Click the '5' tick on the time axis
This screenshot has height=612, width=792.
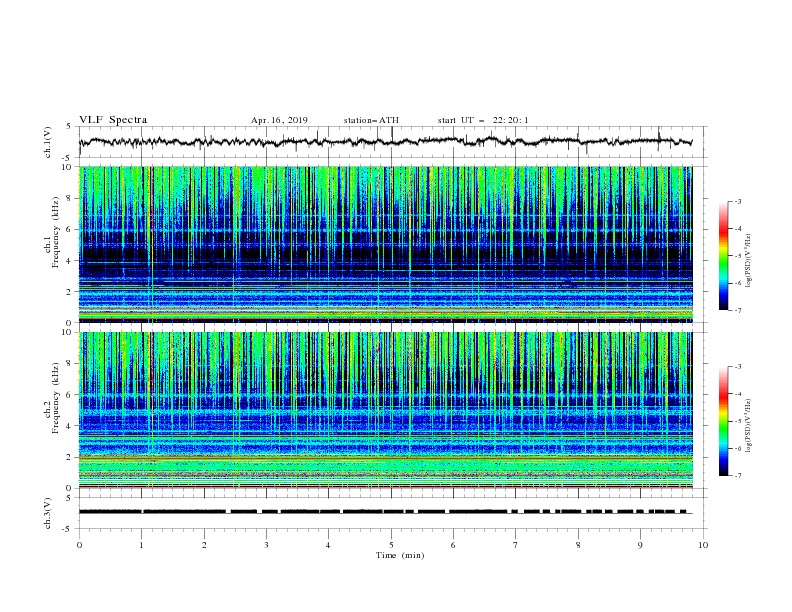(x=391, y=545)
